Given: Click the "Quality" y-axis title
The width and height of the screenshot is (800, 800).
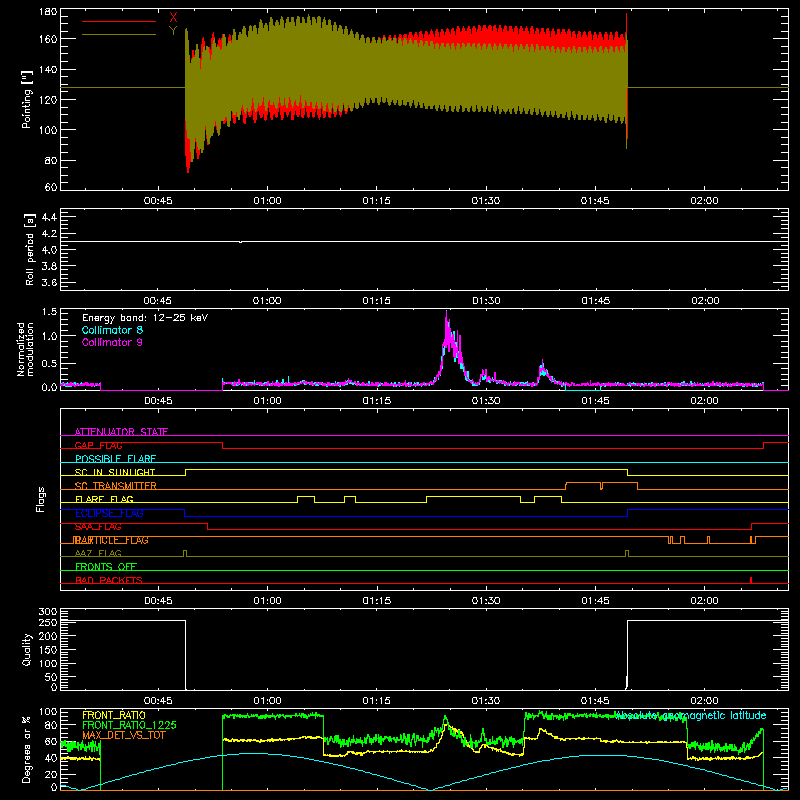Looking at the screenshot, I should [27, 649].
